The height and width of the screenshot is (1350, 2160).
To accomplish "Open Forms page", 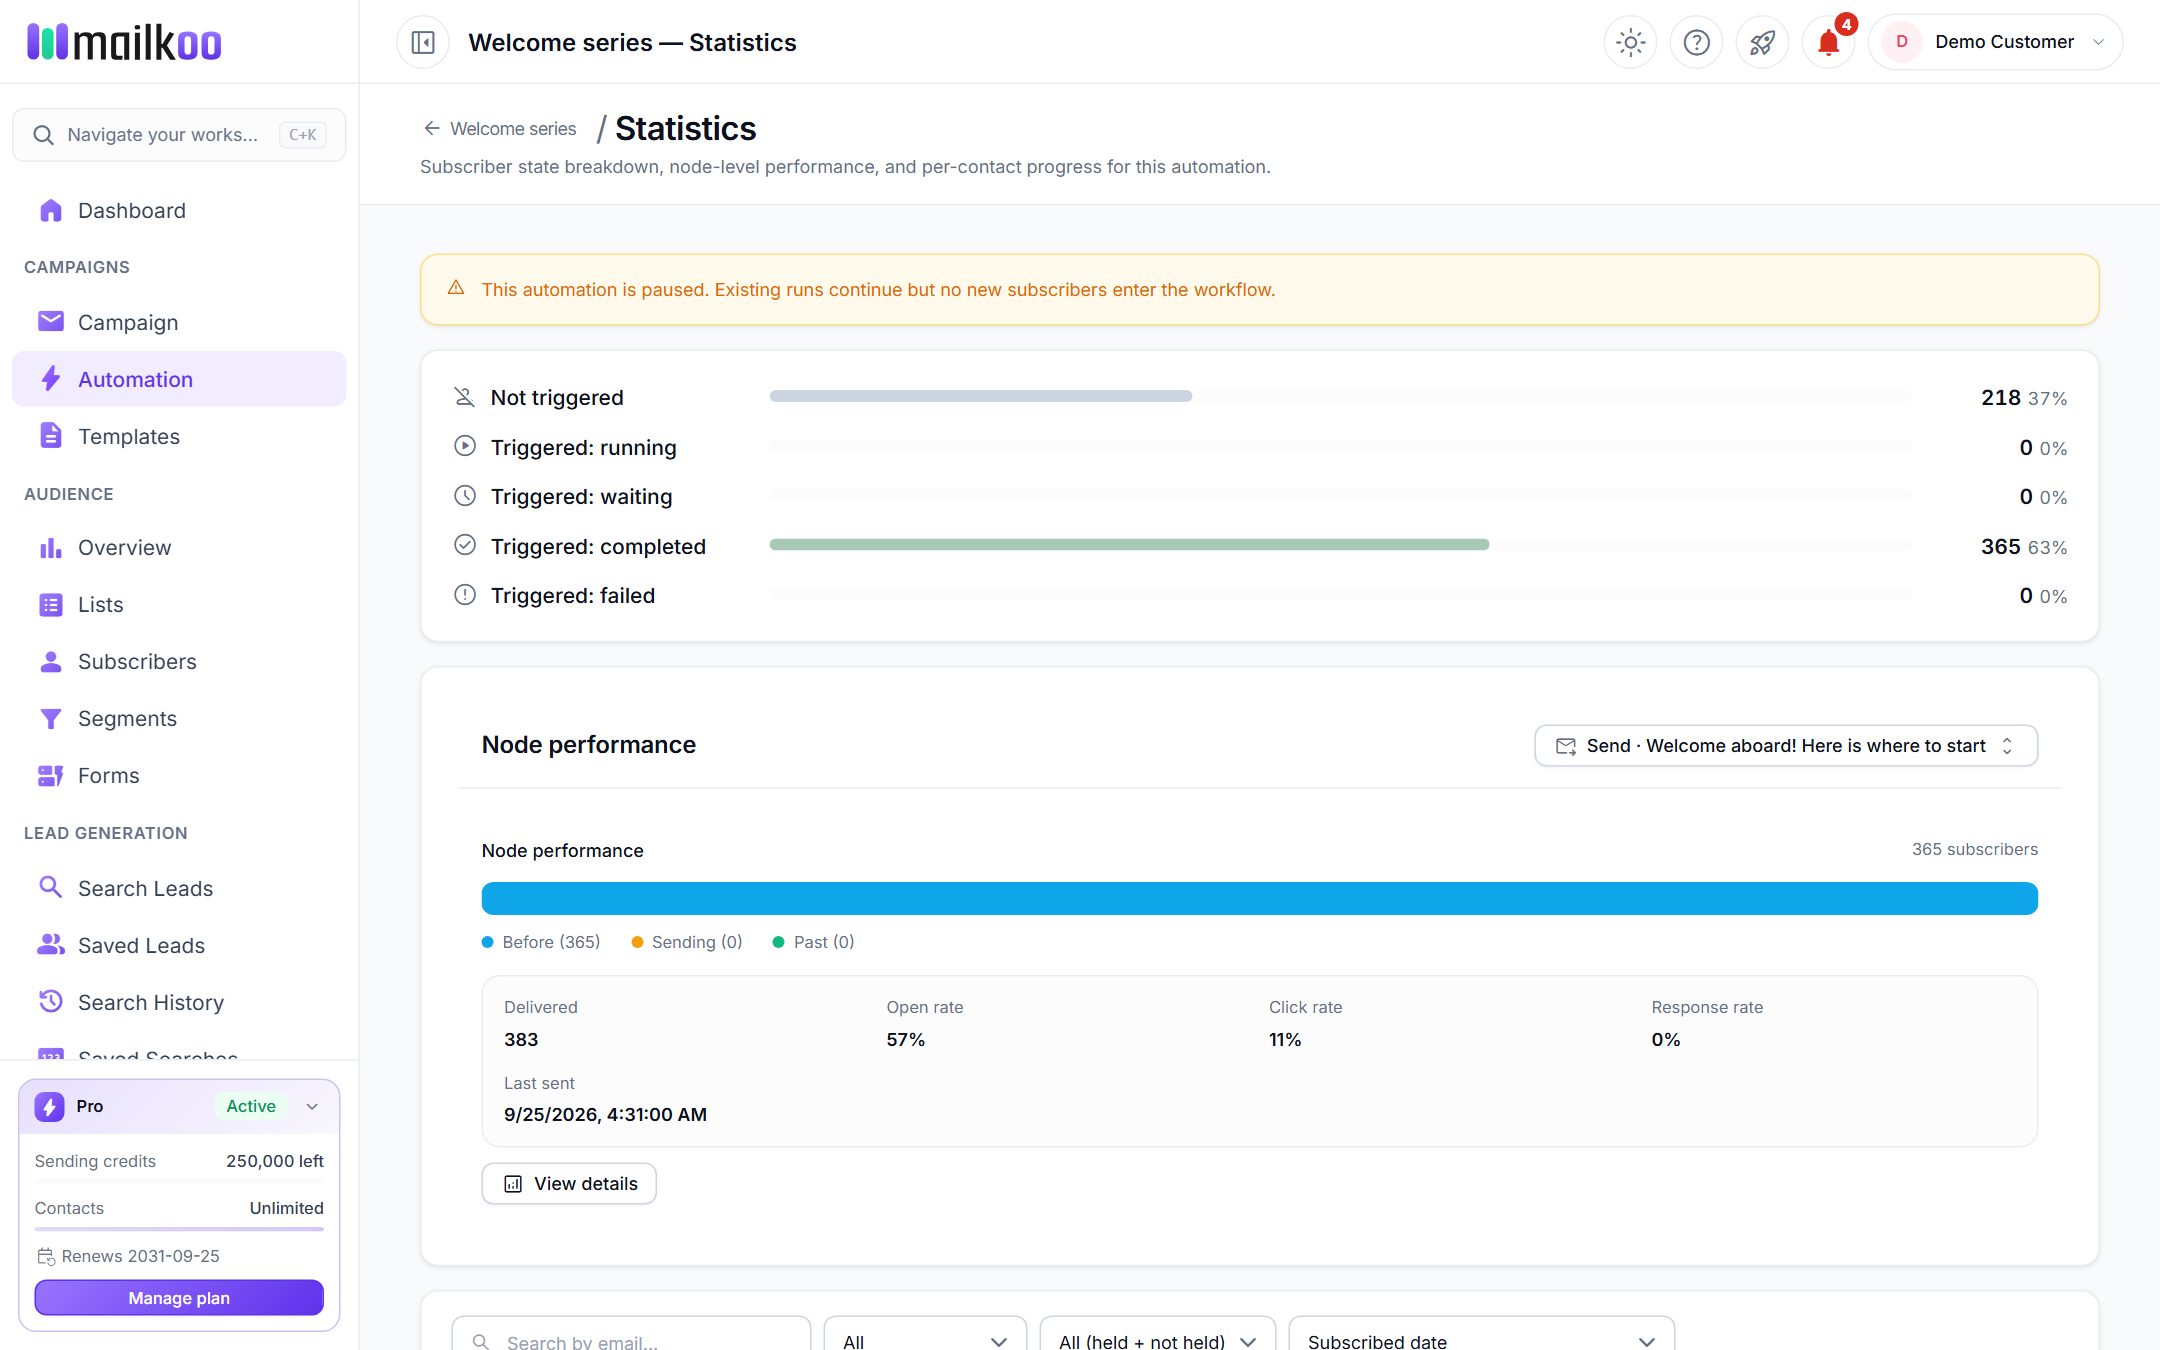I will 179,775.
